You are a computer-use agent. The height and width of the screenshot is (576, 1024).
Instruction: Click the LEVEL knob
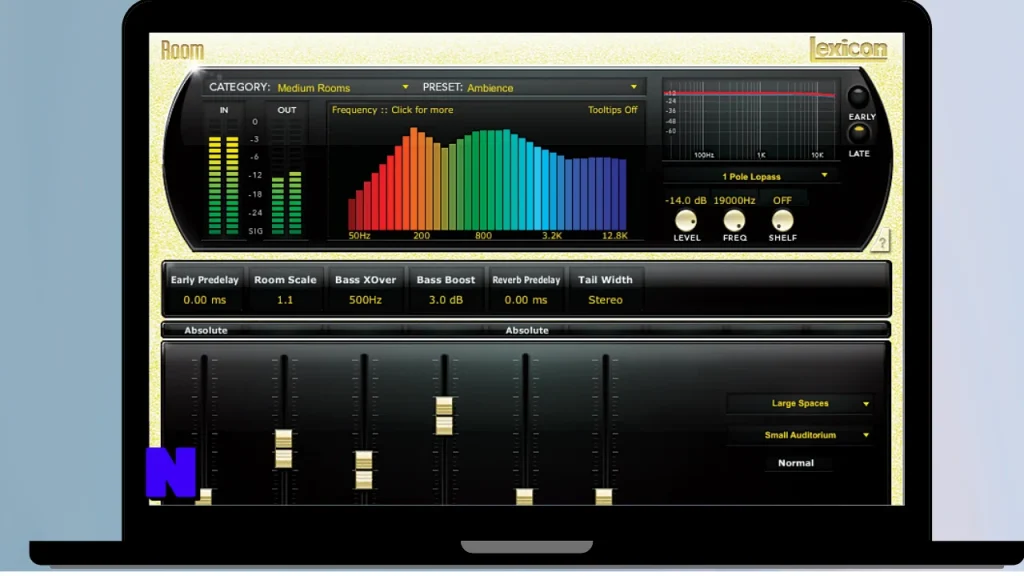click(x=686, y=221)
